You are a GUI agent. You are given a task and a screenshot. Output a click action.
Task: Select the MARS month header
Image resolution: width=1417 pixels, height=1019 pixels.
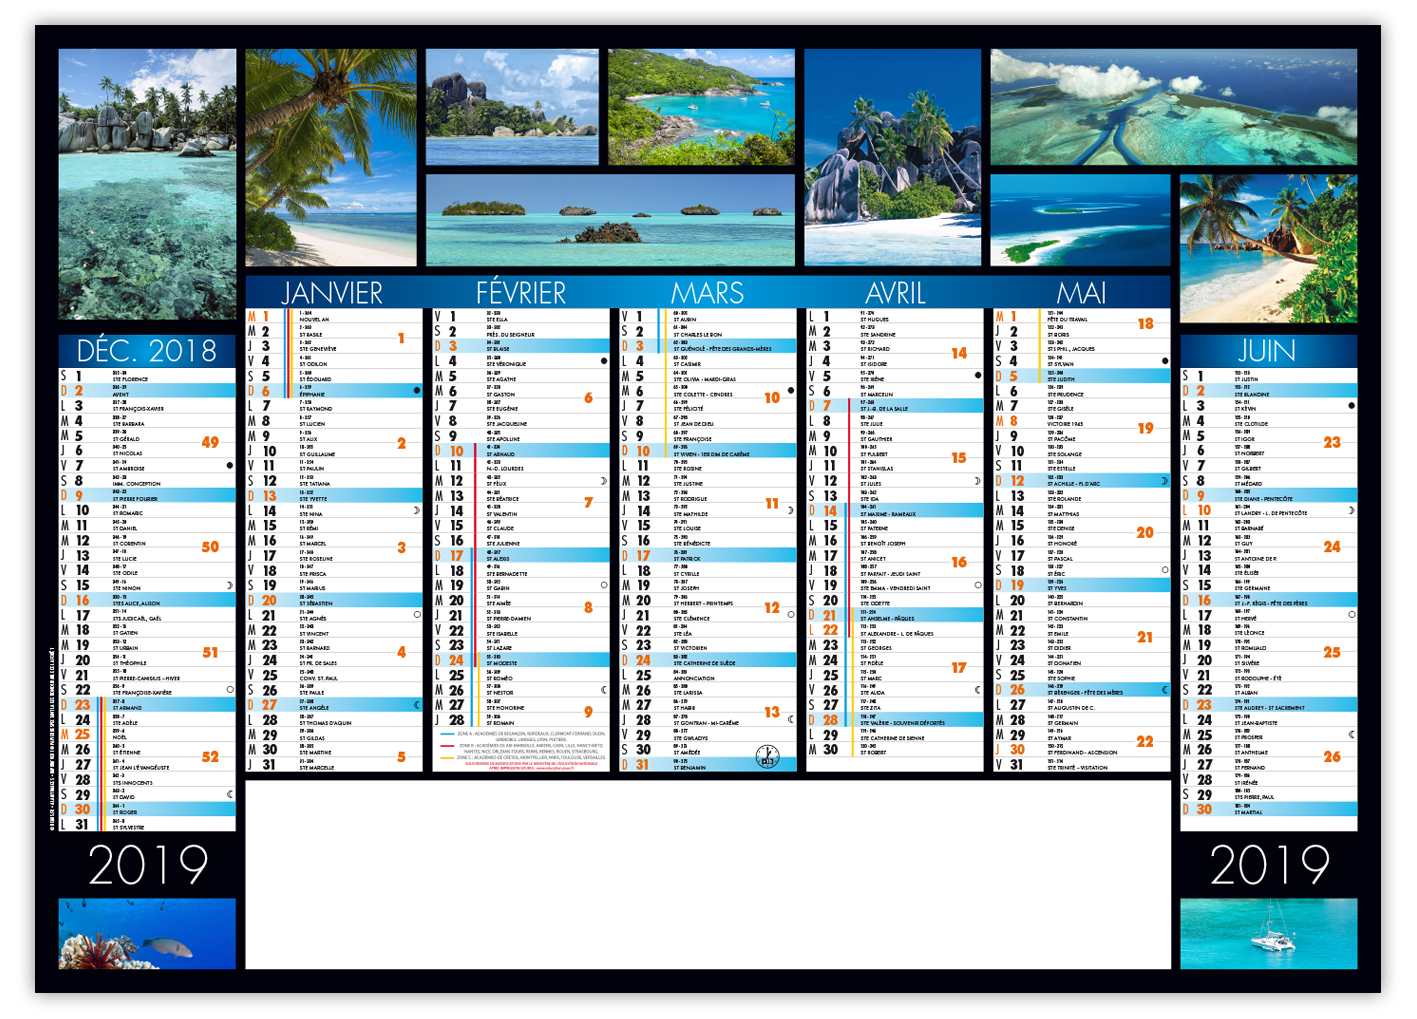click(708, 292)
